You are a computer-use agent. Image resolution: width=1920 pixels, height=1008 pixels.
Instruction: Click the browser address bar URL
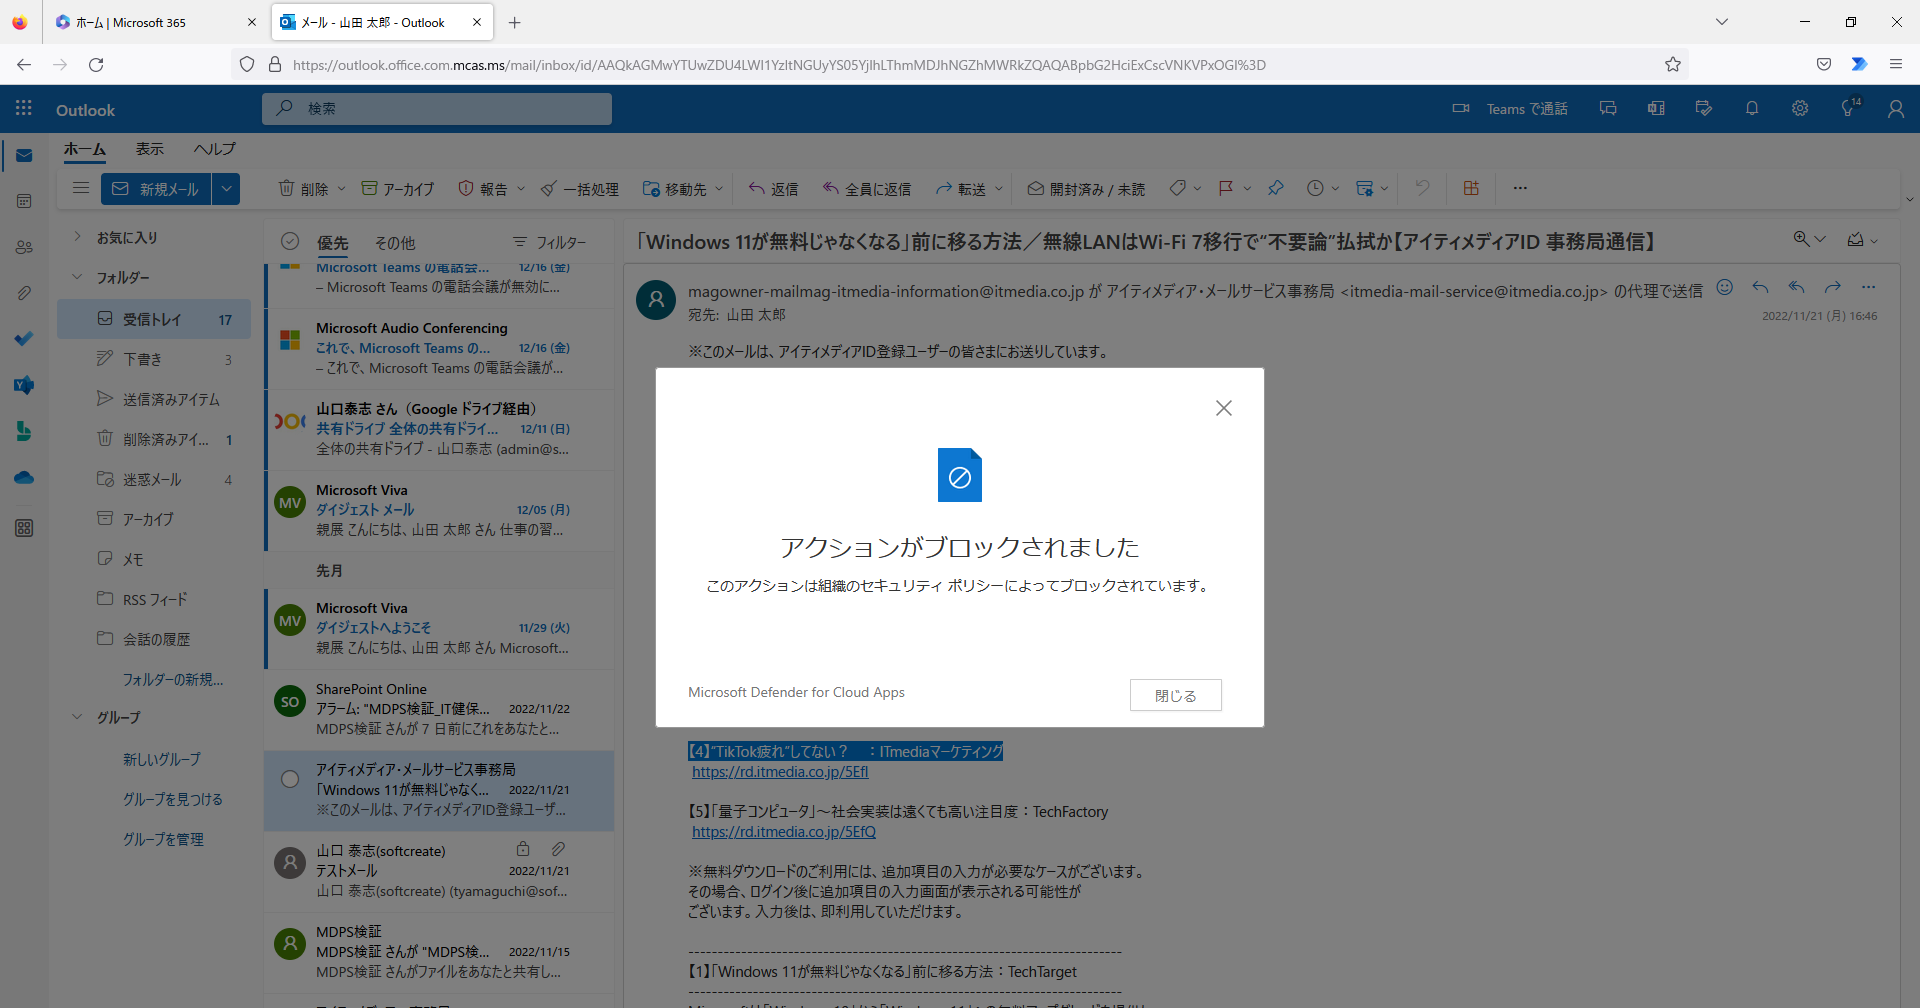click(779, 64)
